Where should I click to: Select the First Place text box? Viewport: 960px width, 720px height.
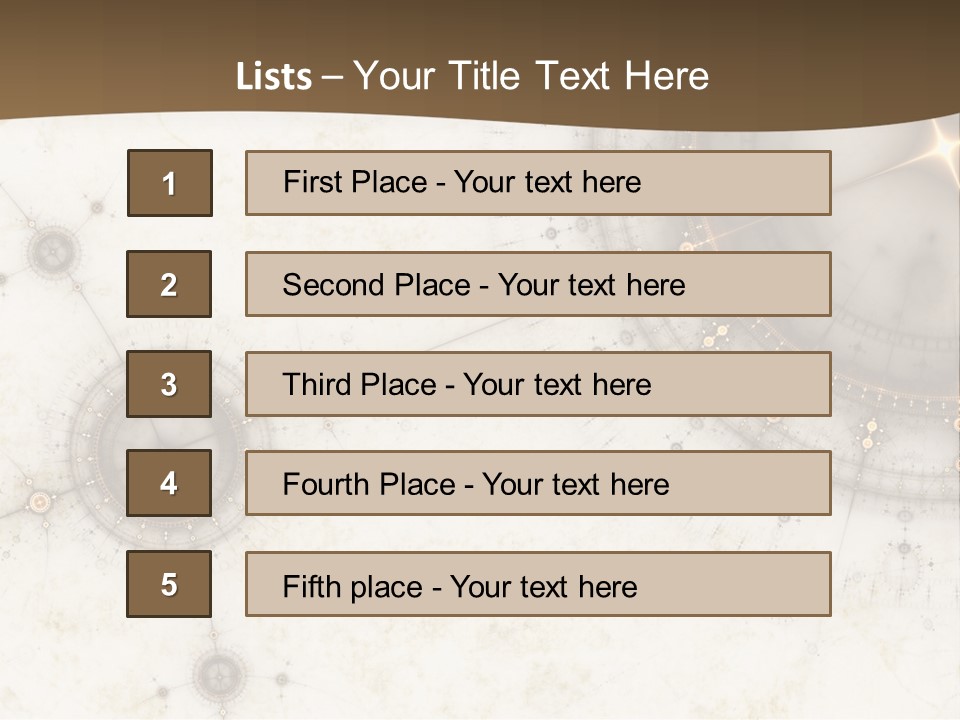538,183
